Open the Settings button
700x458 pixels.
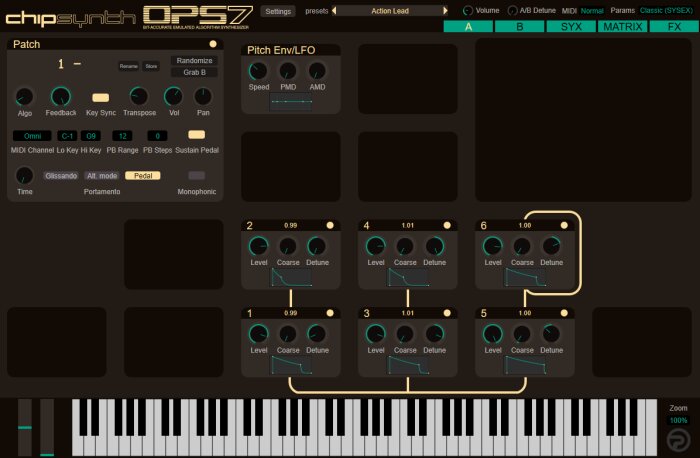click(278, 11)
